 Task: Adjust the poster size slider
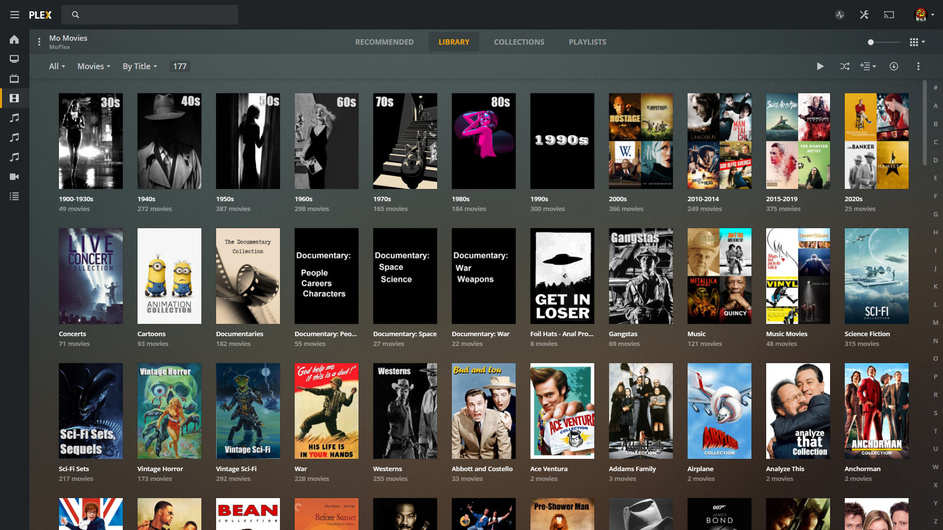click(883, 42)
